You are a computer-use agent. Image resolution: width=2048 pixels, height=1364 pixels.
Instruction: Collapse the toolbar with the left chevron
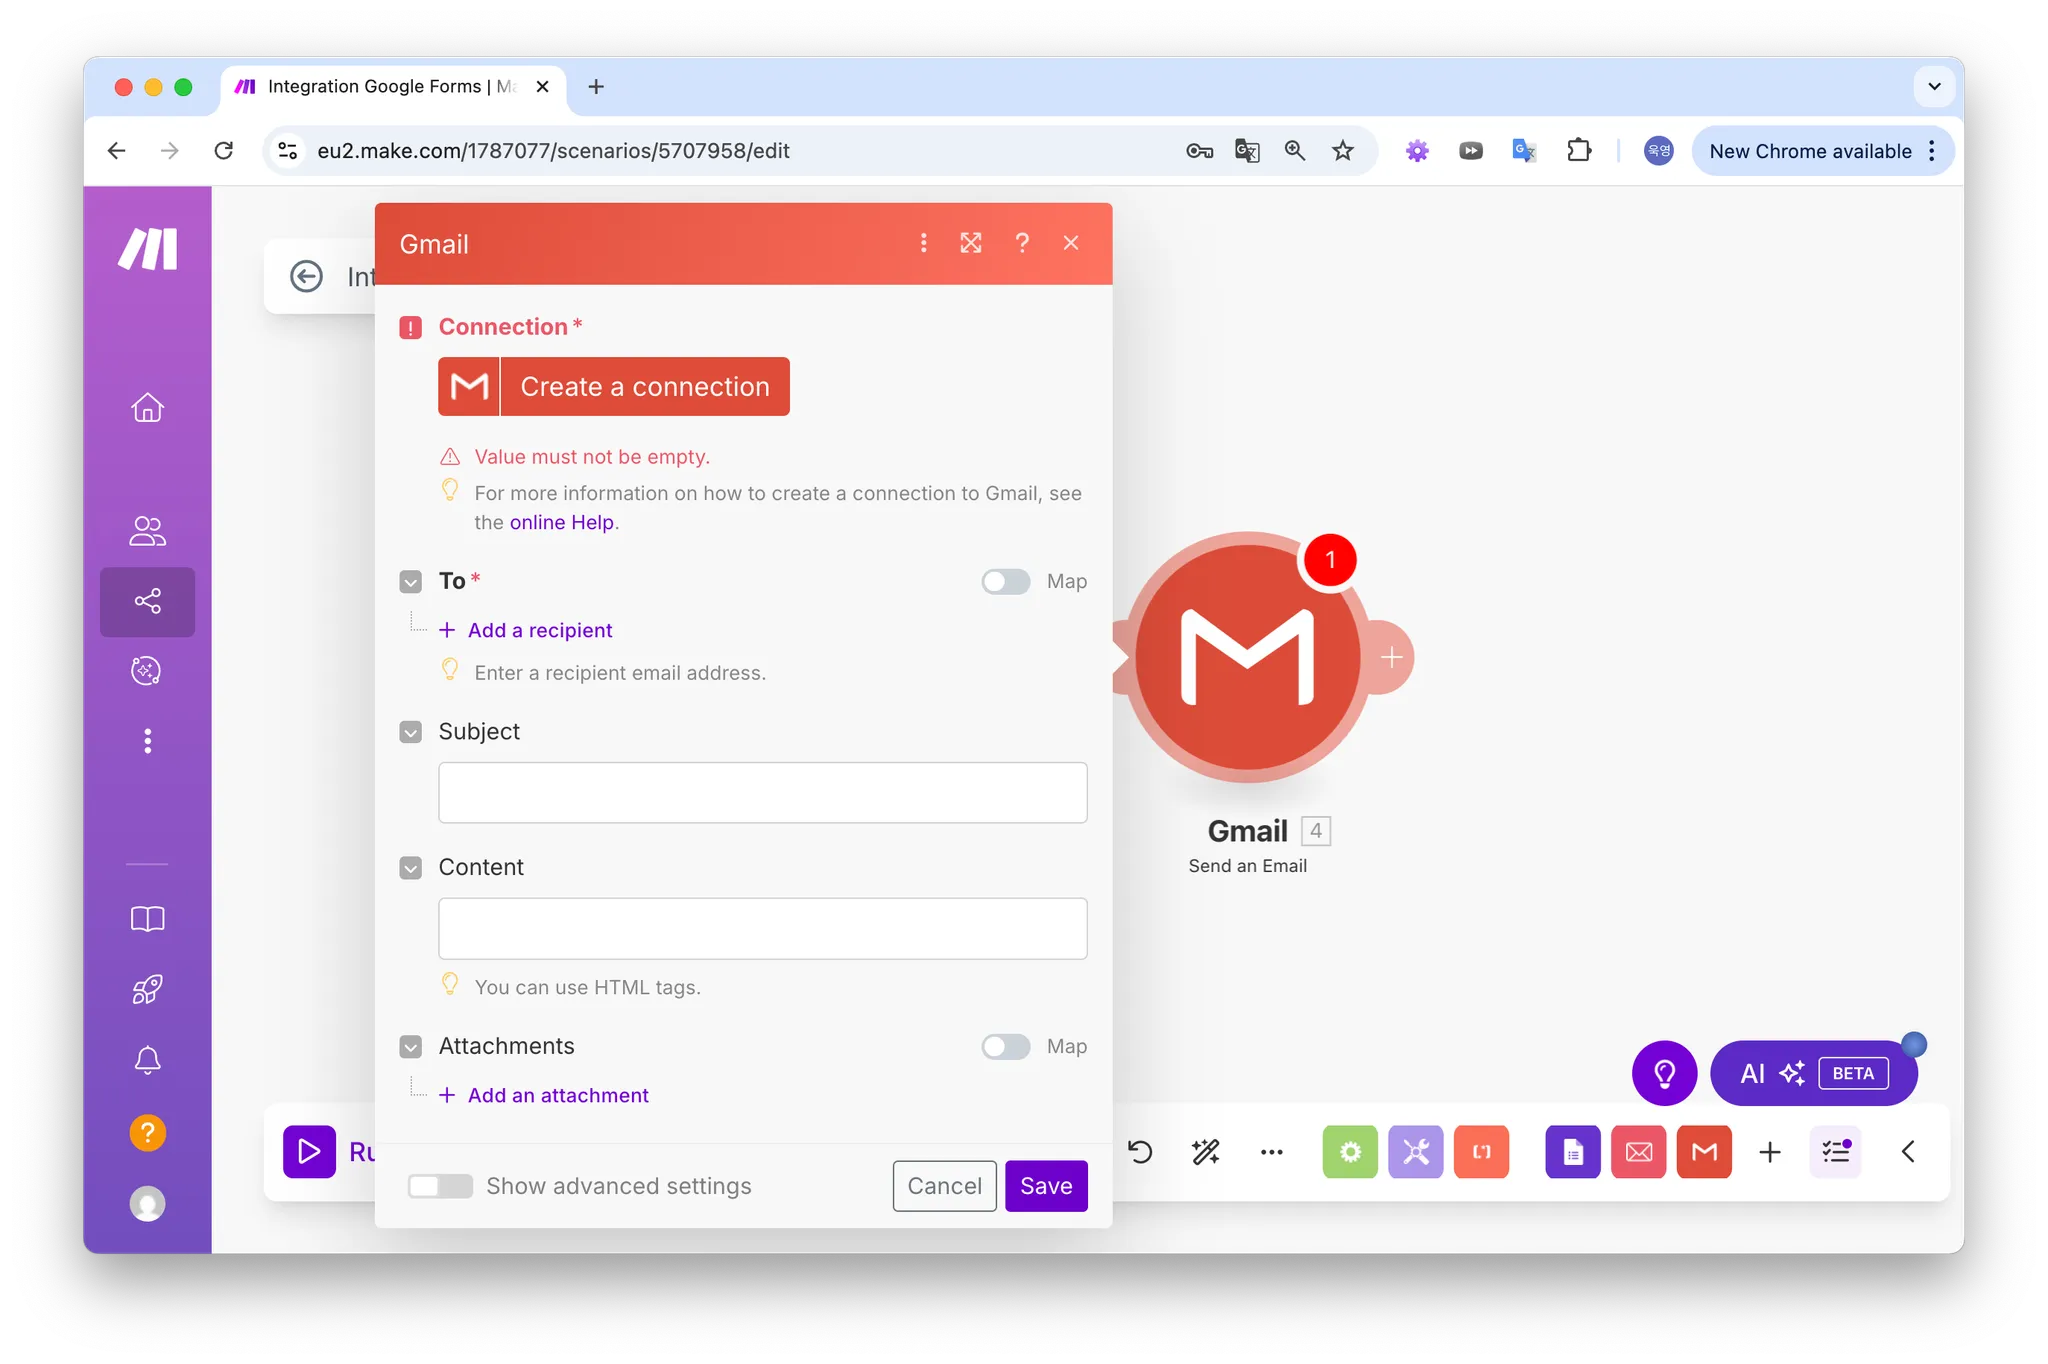click(1908, 1152)
